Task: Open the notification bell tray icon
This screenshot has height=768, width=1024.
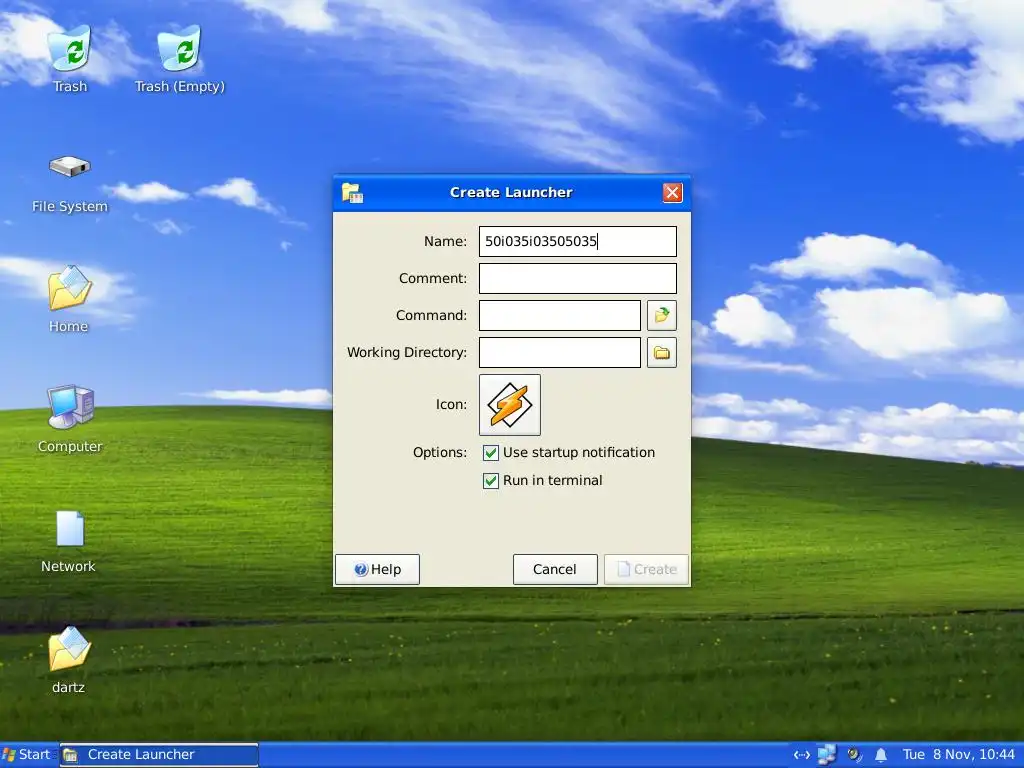Action: click(880, 755)
